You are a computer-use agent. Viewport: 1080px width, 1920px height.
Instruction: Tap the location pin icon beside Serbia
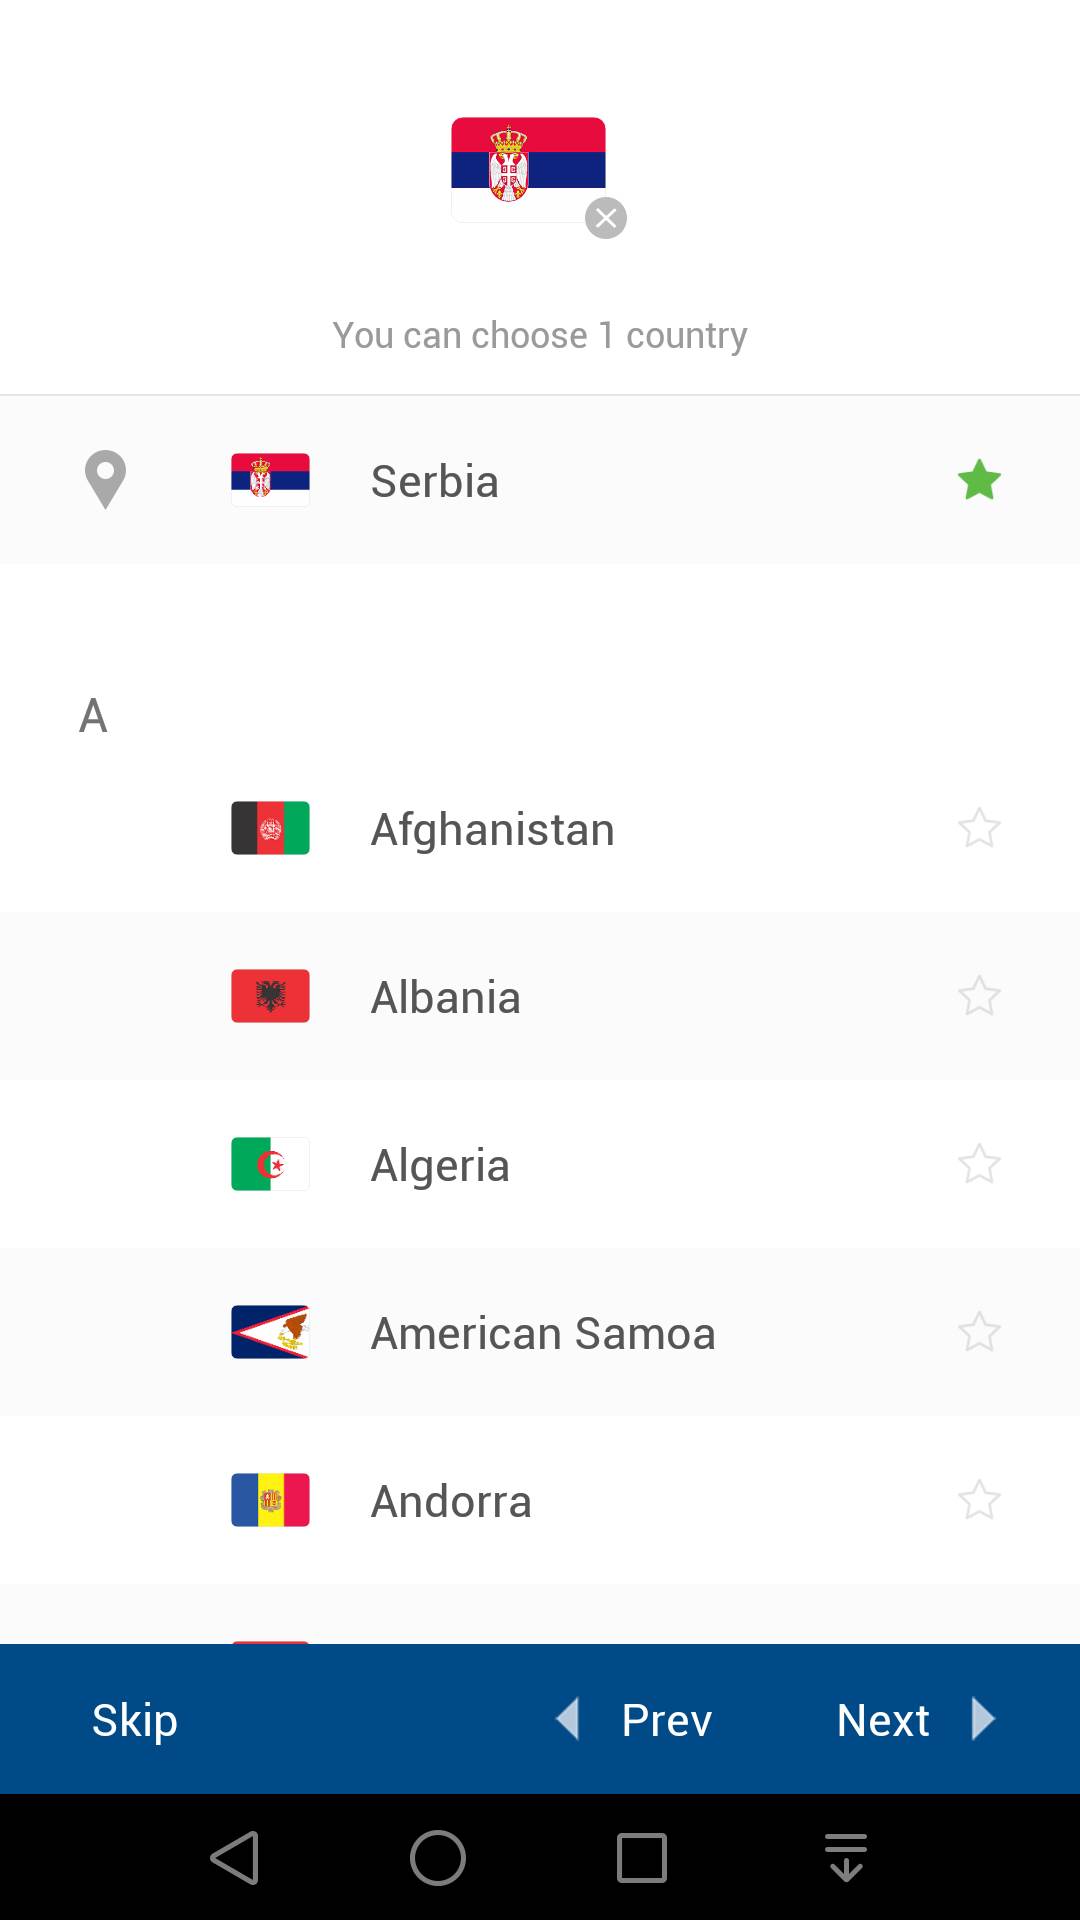[105, 480]
